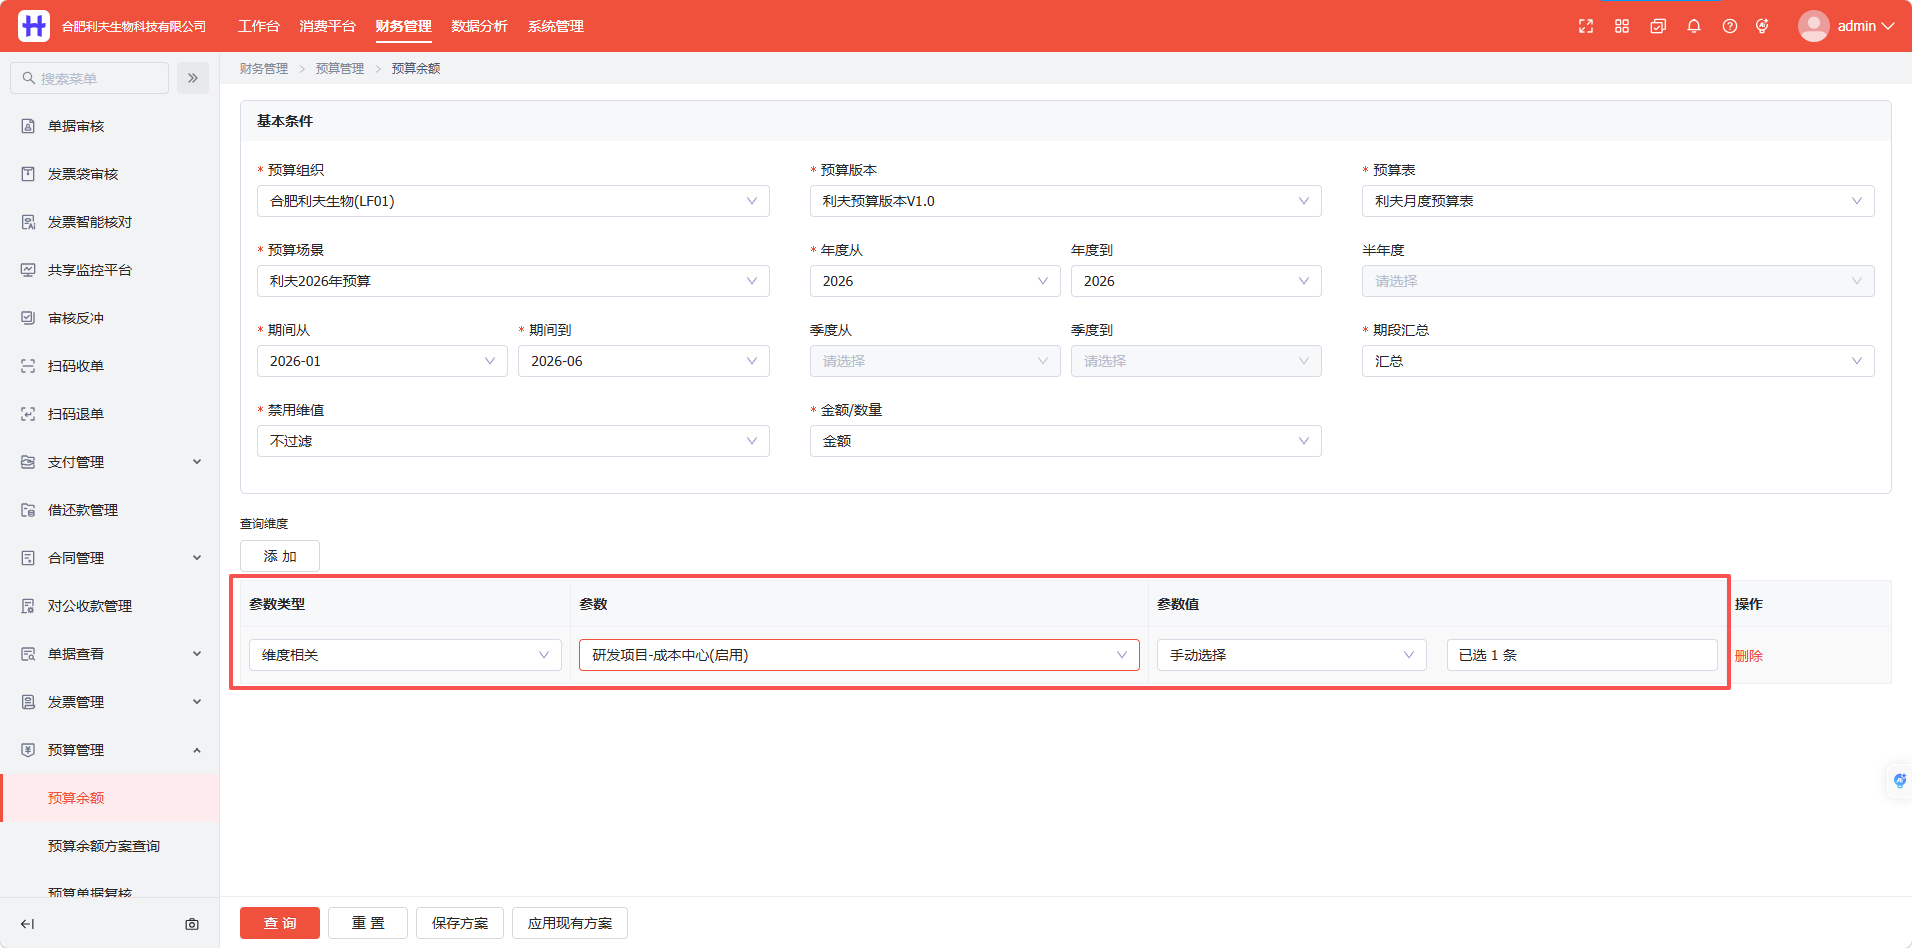Screen dimensions: 1912x948
Task: Collapse sidebar with double-arrow icon
Action: point(193,78)
